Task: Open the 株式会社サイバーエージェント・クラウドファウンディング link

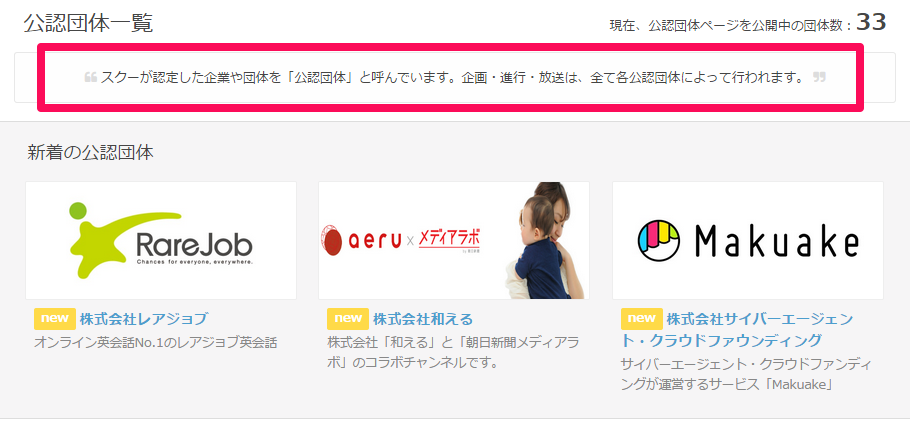Action: 737,329
